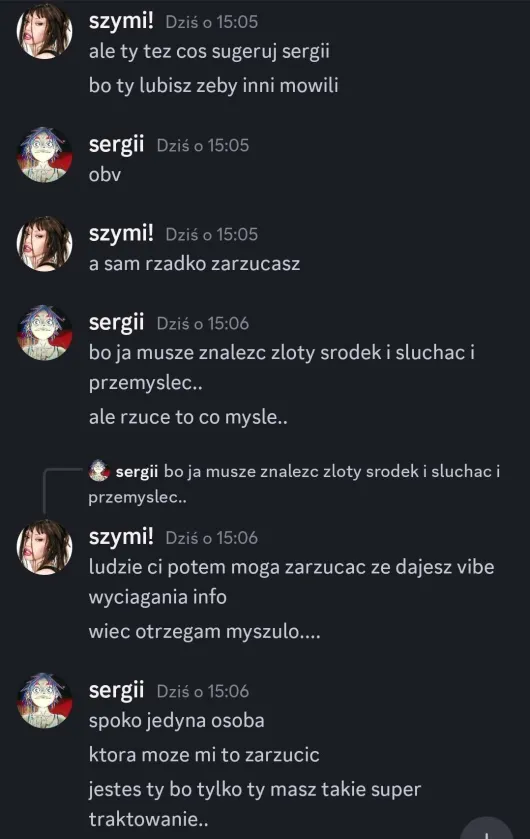Open username szymi! on the first message
This screenshot has width=530, height=839.
pos(121,21)
